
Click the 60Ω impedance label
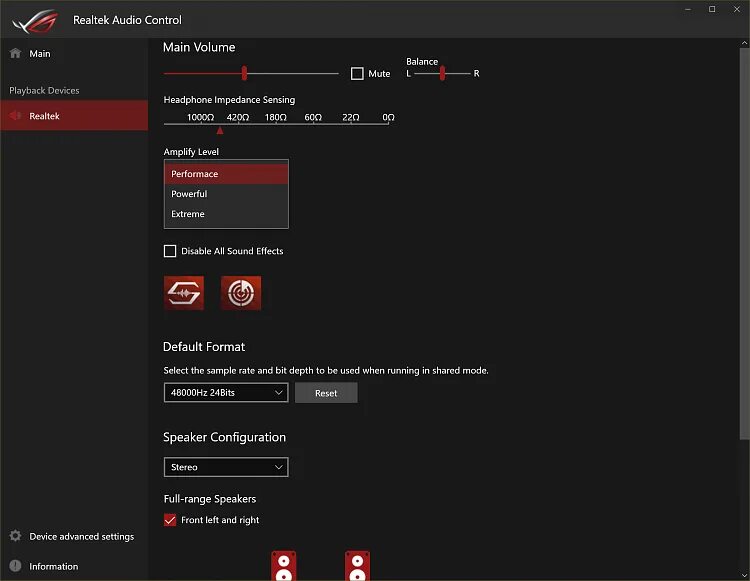click(x=313, y=117)
